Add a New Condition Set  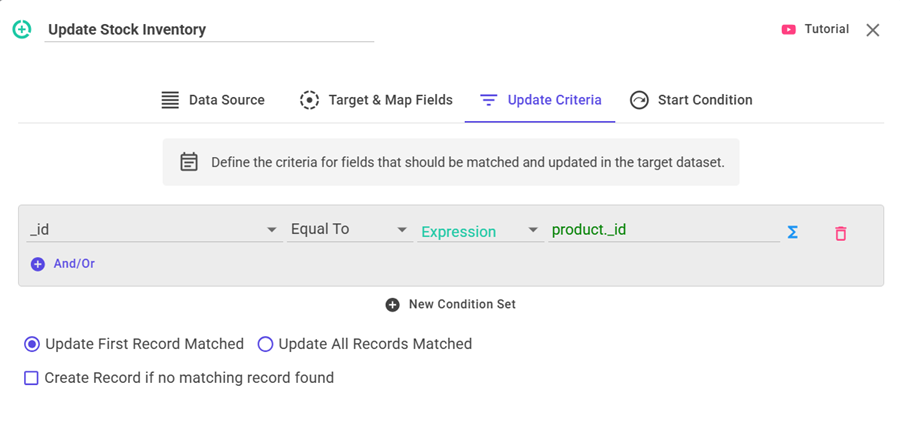[x=461, y=304]
